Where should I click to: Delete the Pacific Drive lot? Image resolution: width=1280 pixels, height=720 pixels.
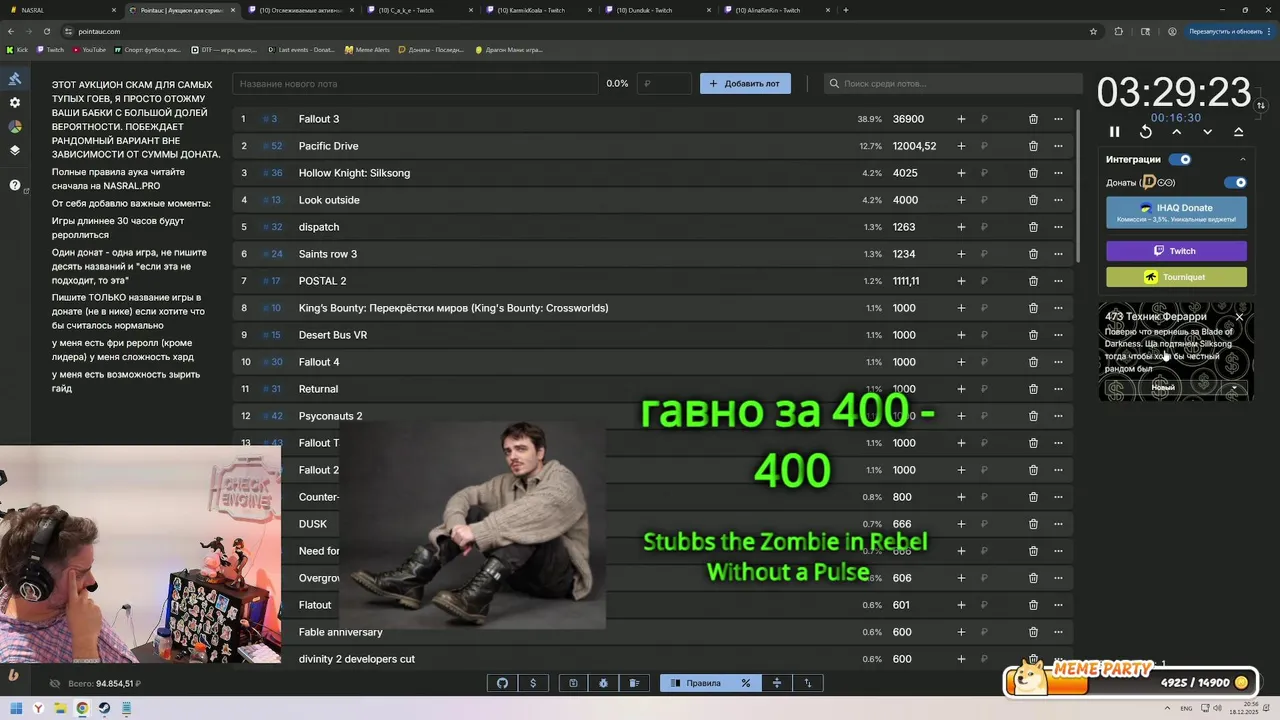1033,146
